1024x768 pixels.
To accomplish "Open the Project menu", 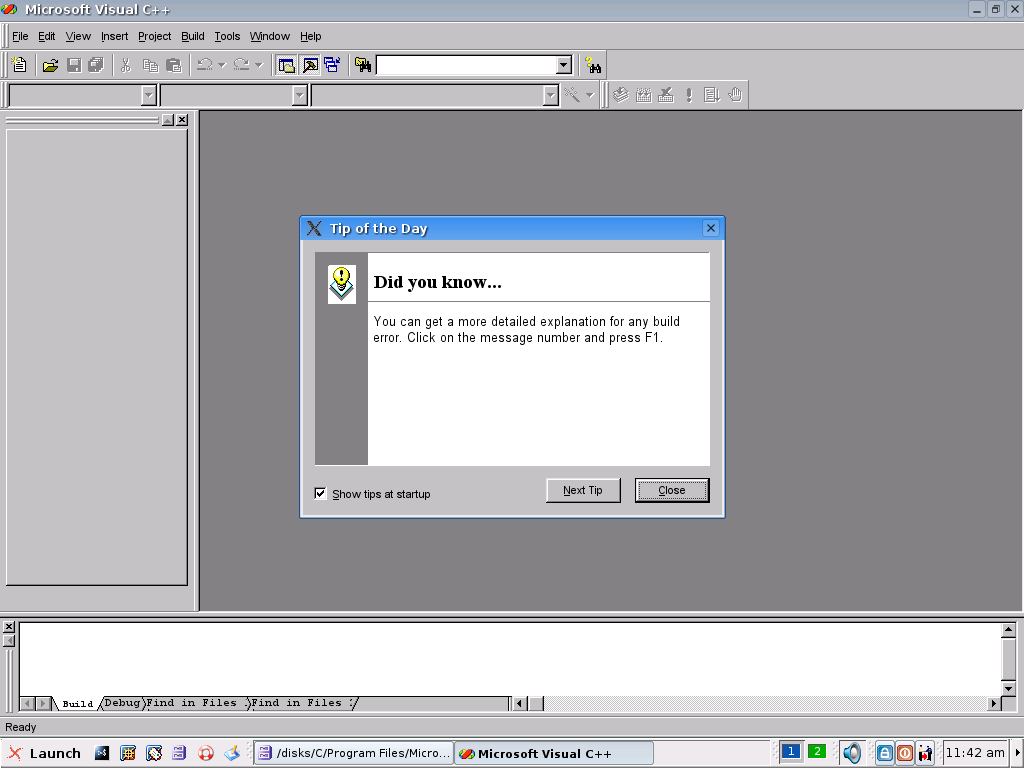I will click(x=154, y=36).
